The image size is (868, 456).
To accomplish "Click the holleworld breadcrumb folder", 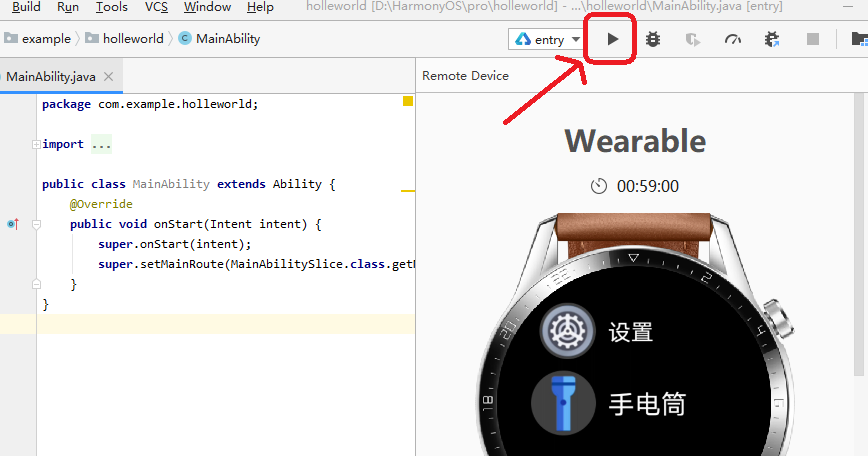I will coord(125,39).
